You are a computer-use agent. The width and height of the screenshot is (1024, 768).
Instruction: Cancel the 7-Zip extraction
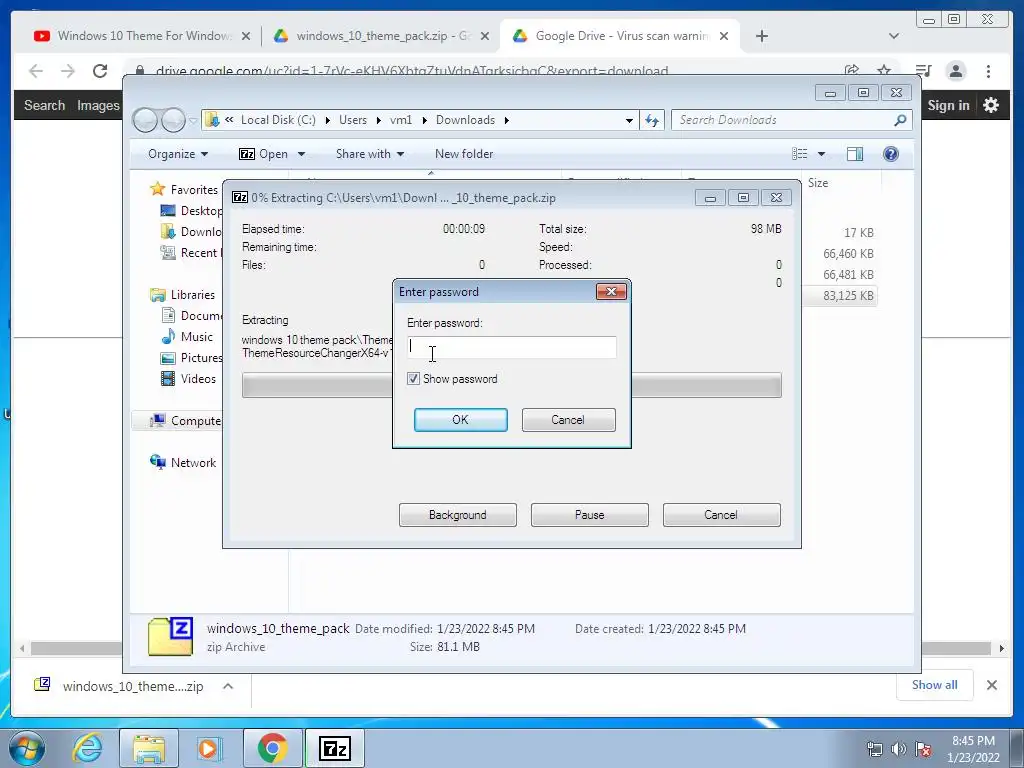(x=721, y=515)
